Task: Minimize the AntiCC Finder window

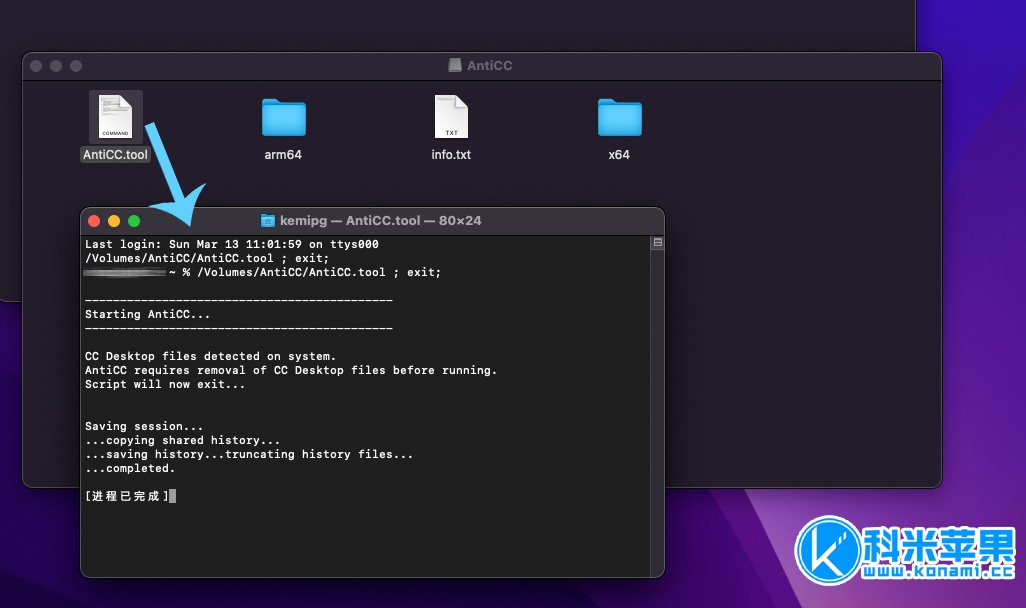Action: (56, 66)
